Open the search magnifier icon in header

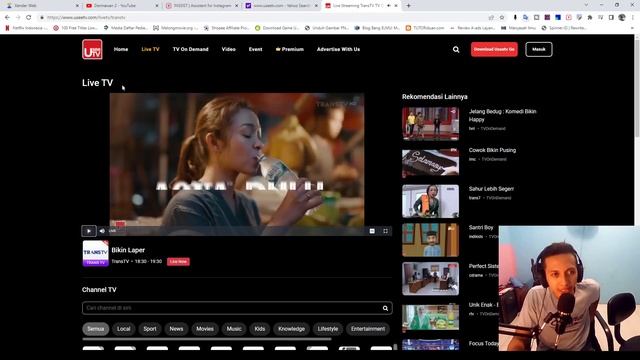pyautogui.click(x=456, y=49)
